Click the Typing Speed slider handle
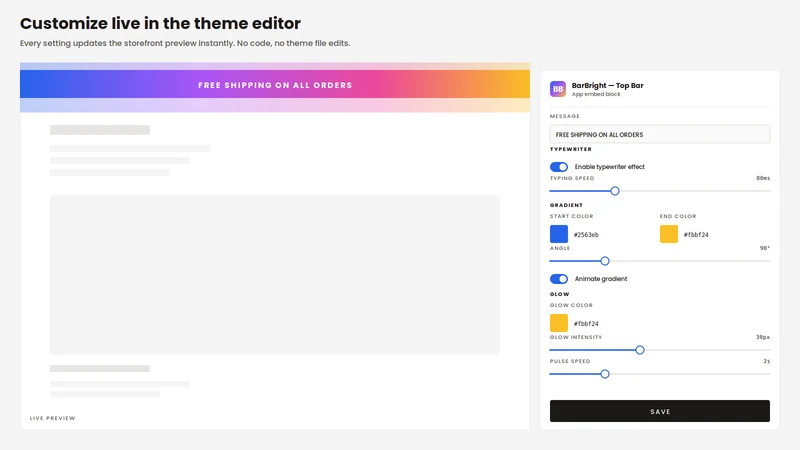This screenshot has width=800, height=450. [x=615, y=191]
